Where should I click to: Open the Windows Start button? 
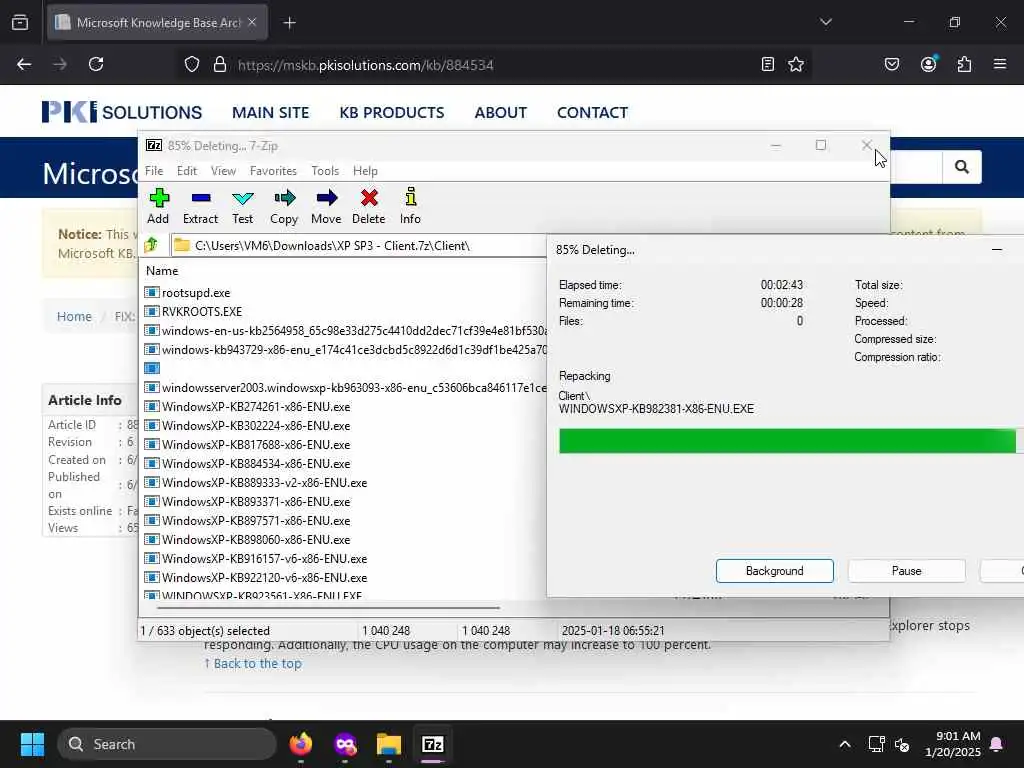click(x=32, y=744)
